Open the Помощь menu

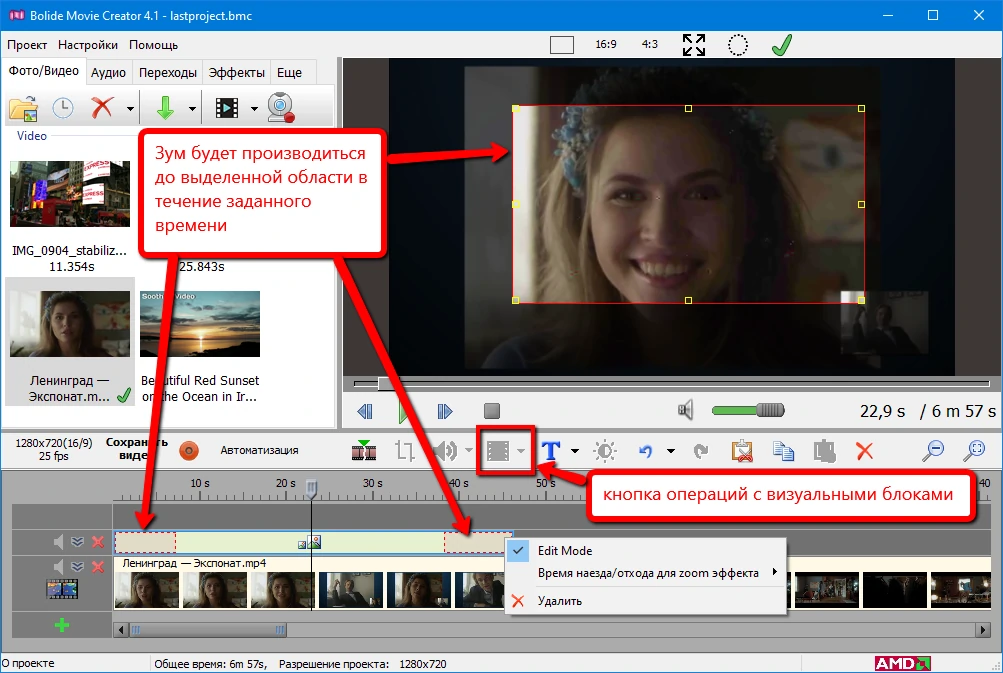154,45
